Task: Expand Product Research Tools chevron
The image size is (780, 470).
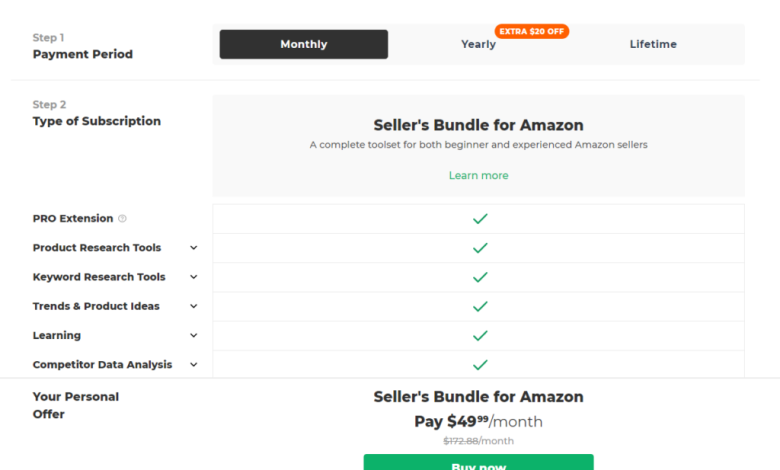Action: pyautogui.click(x=194, y=248)
